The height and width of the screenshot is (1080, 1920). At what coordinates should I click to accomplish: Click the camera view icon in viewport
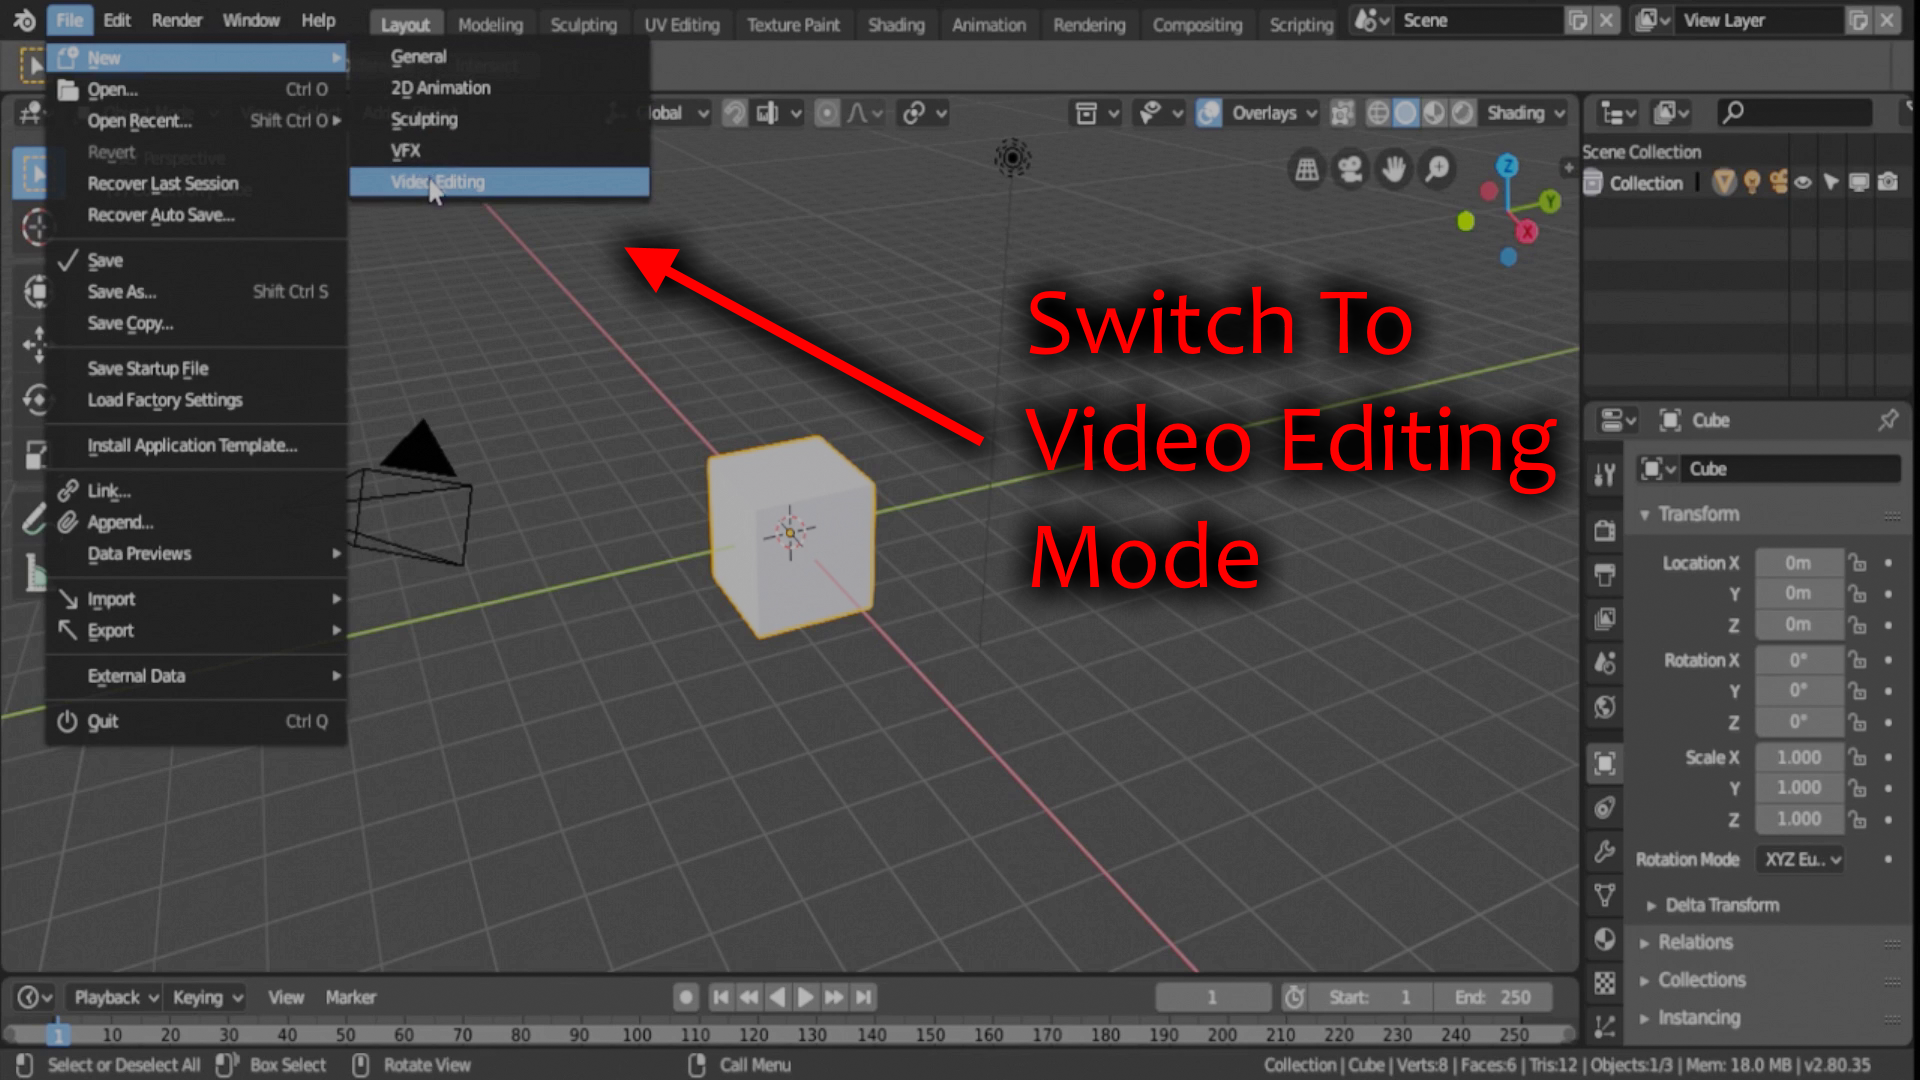(x=1350, y=169)
